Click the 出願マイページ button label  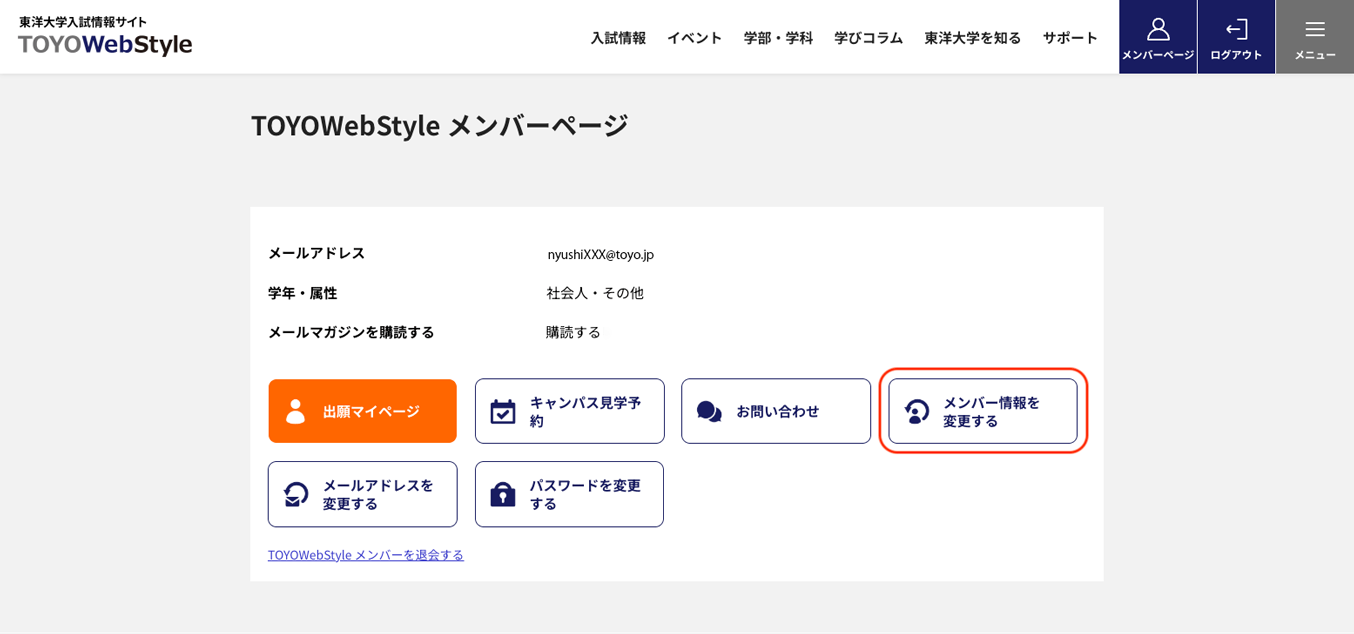[371, 411]
